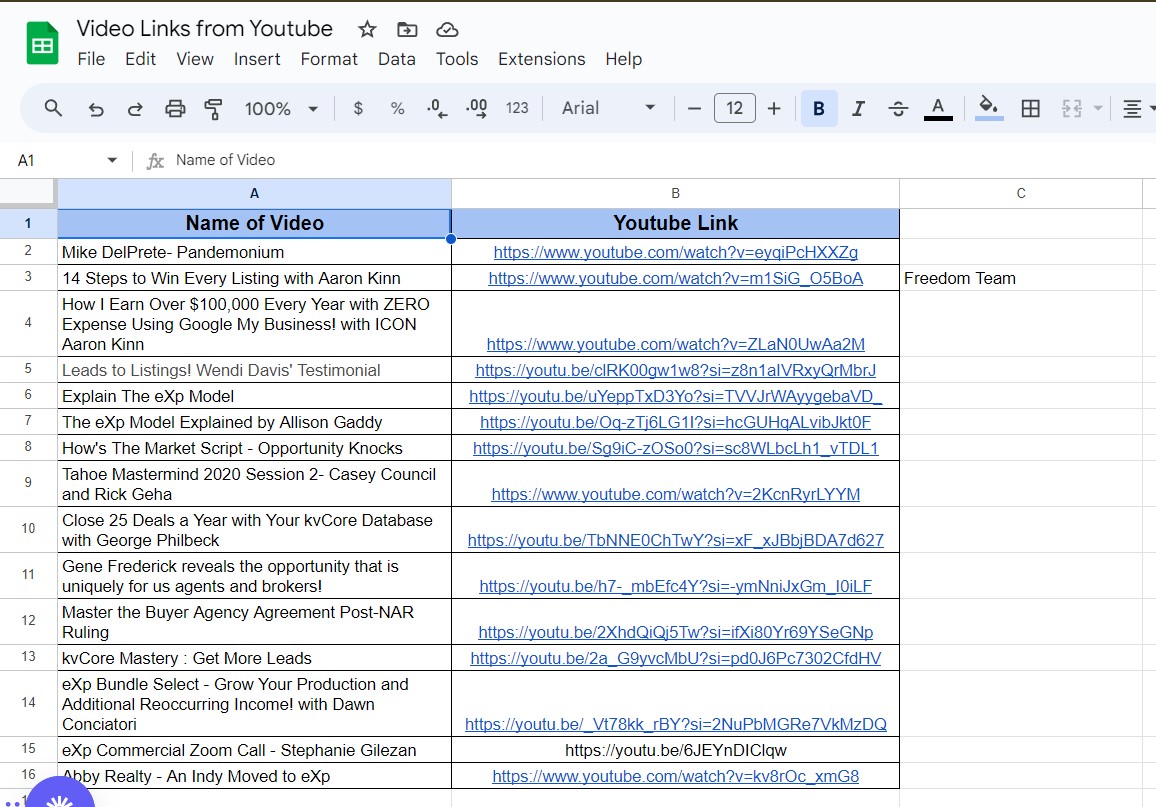Toggle italic formatting

tap(858, 109)
